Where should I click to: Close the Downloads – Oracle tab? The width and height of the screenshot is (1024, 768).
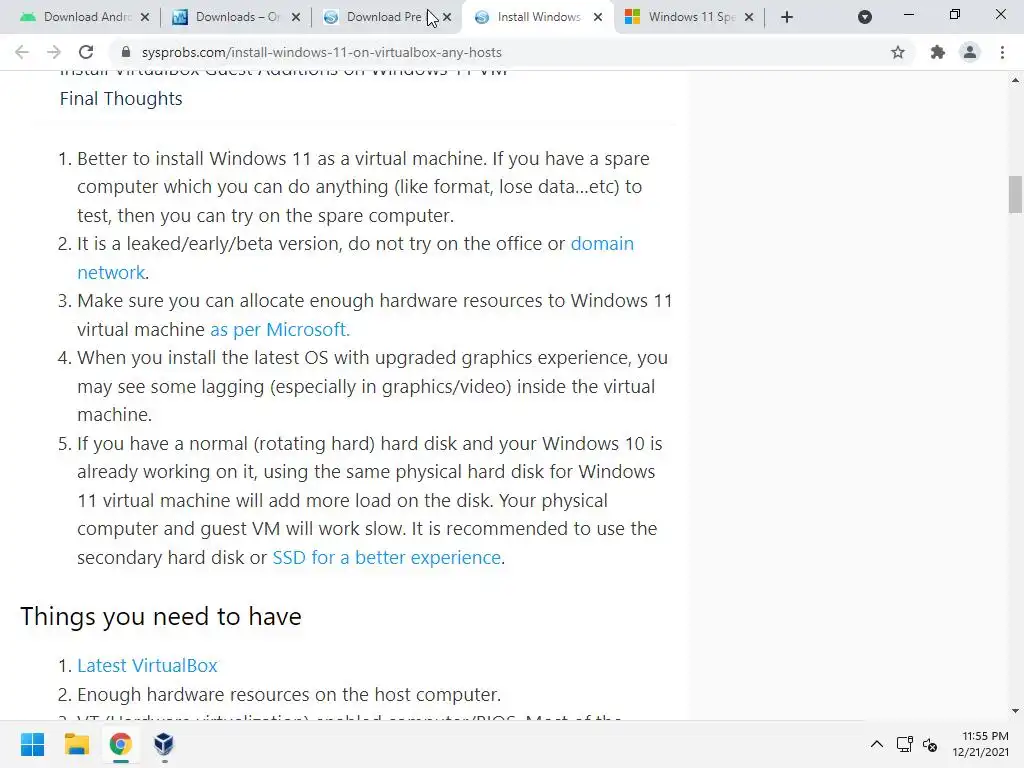296,17
